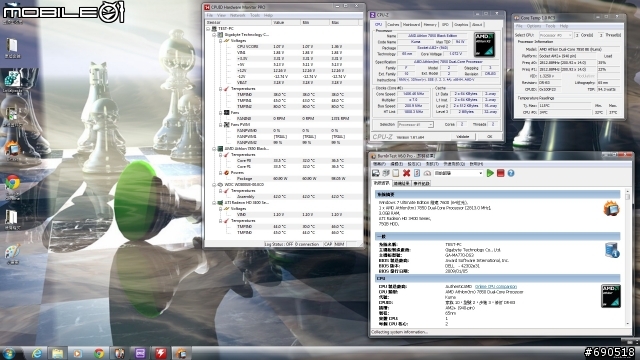This screenshot has height=360, width=640.
Task: Open Hardware Monitor's Tools menu
Action: [255, 16]
